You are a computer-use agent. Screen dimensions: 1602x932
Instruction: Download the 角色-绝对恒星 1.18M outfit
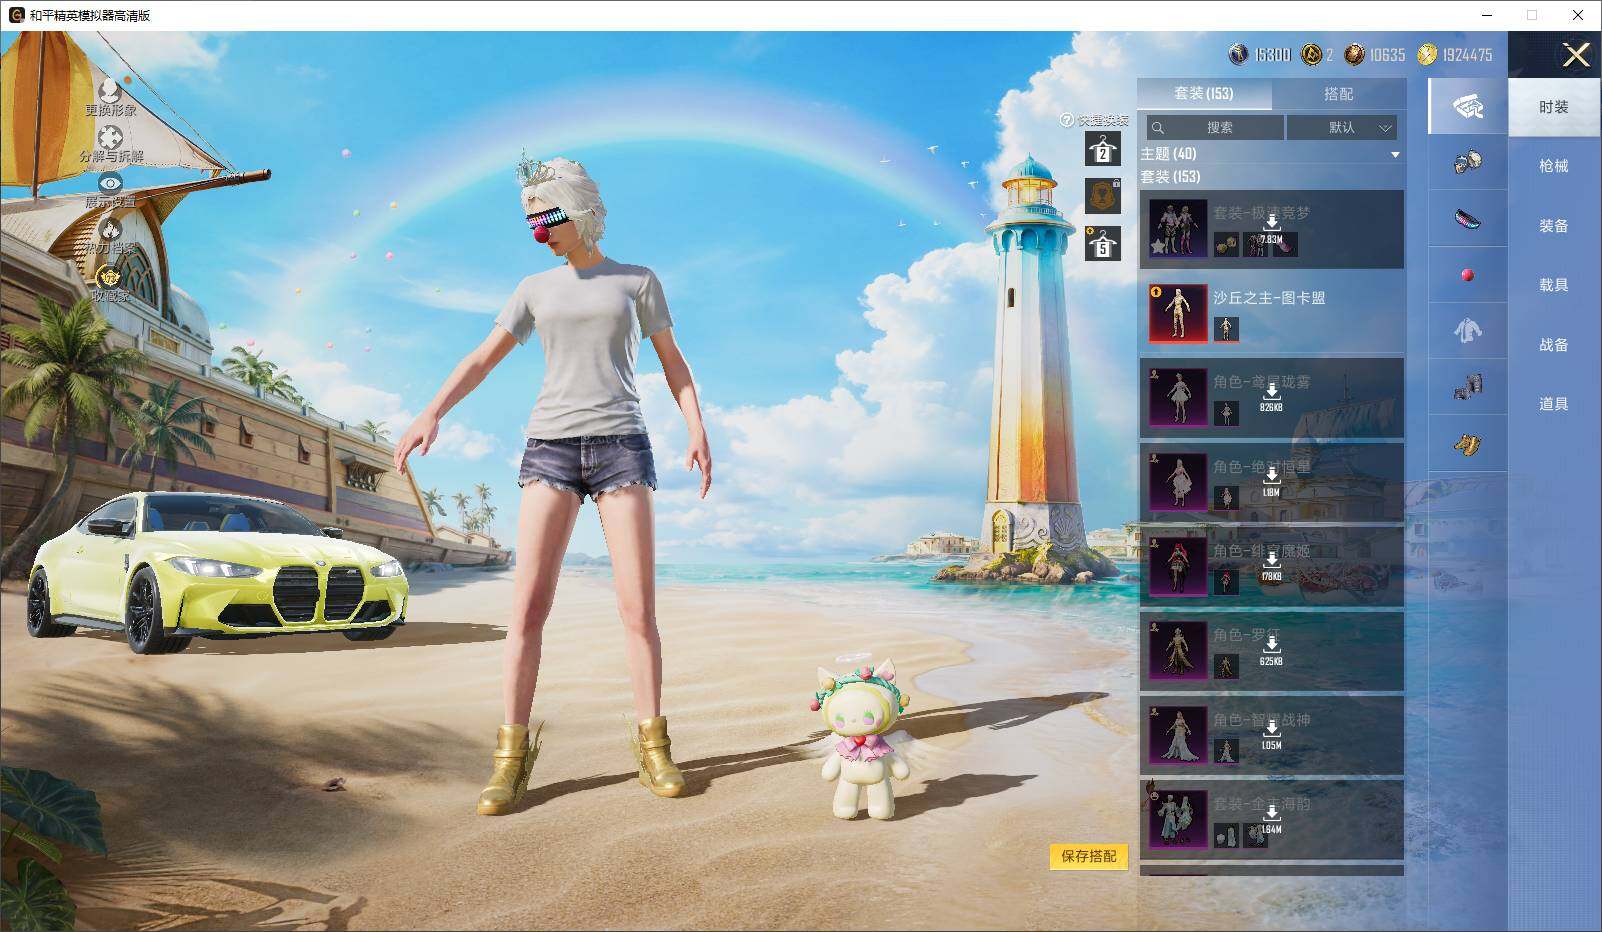point(1271,481)
